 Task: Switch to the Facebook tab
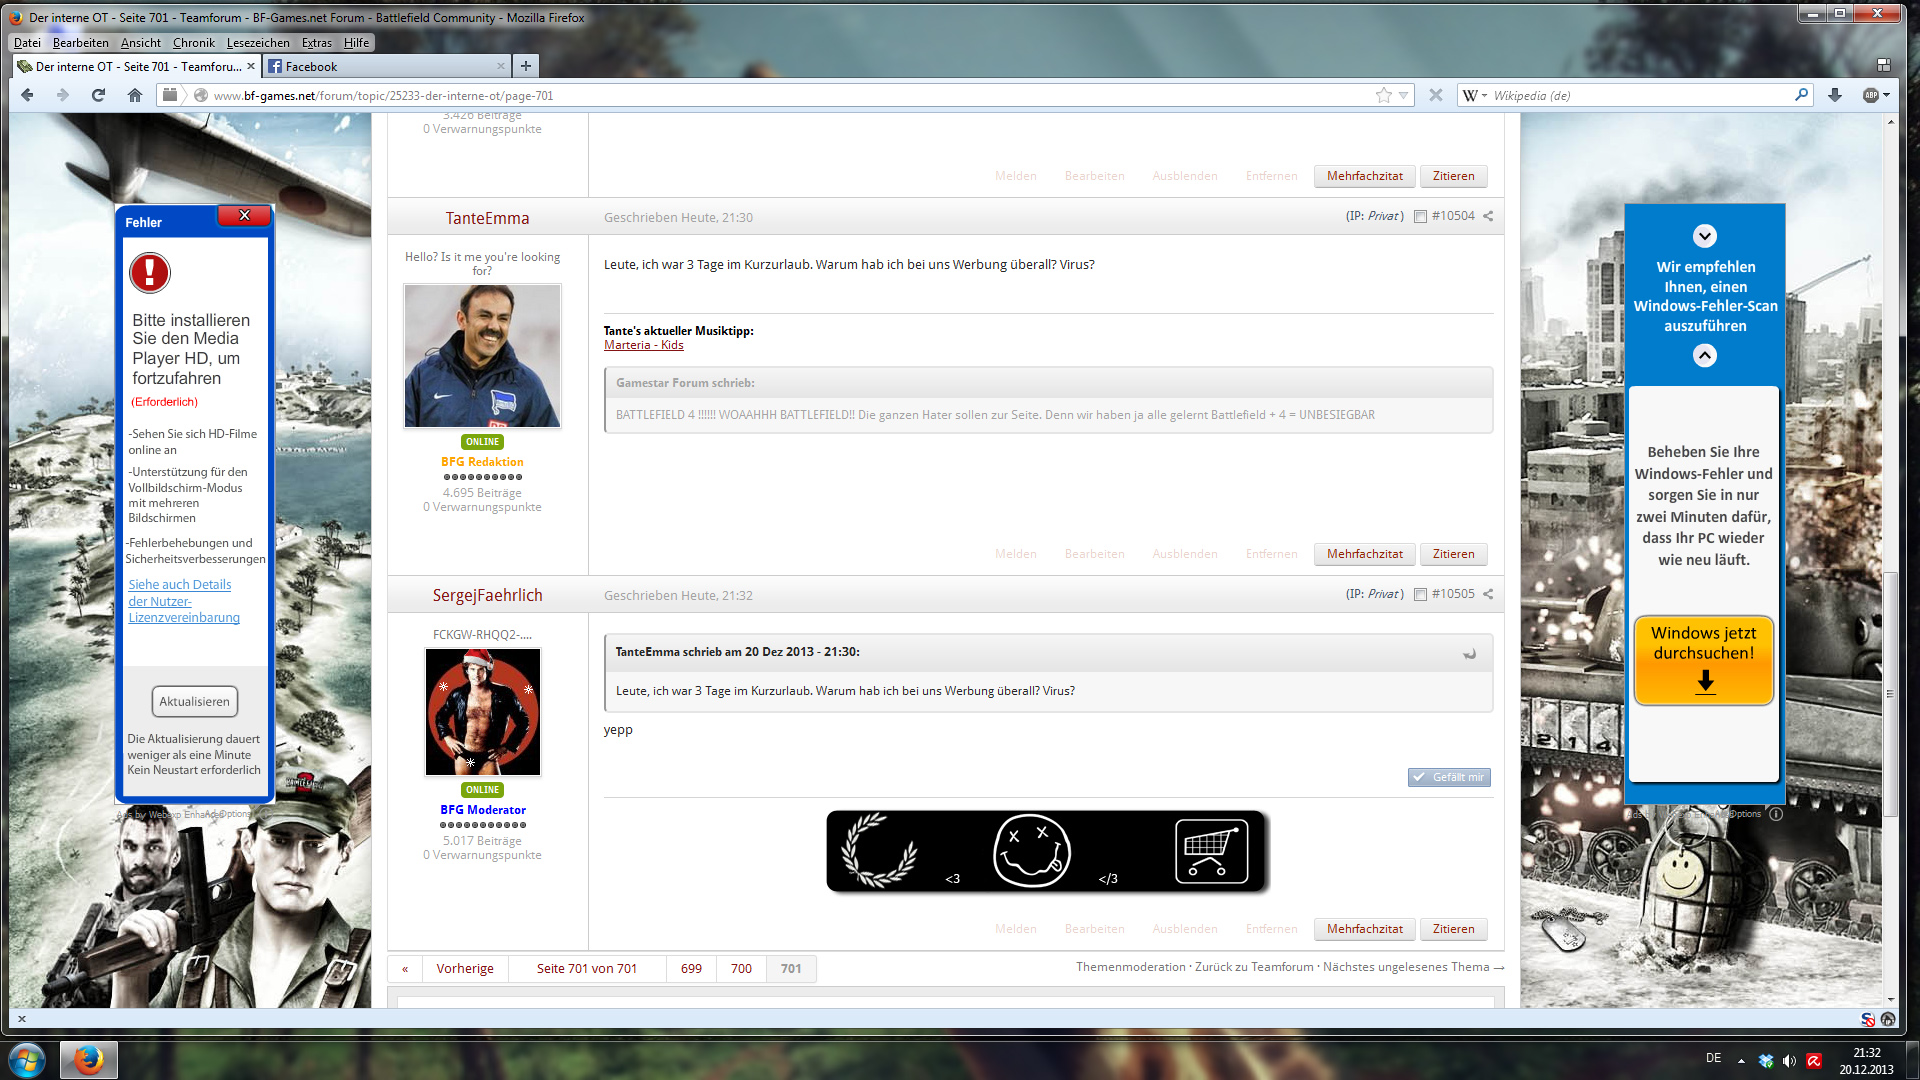pos(386,66)
